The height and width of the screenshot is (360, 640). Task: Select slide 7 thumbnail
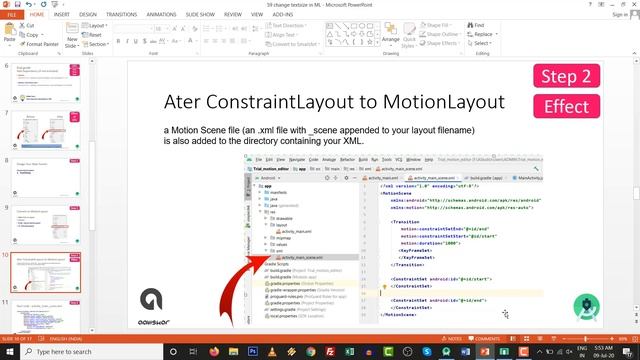[46, 131]
